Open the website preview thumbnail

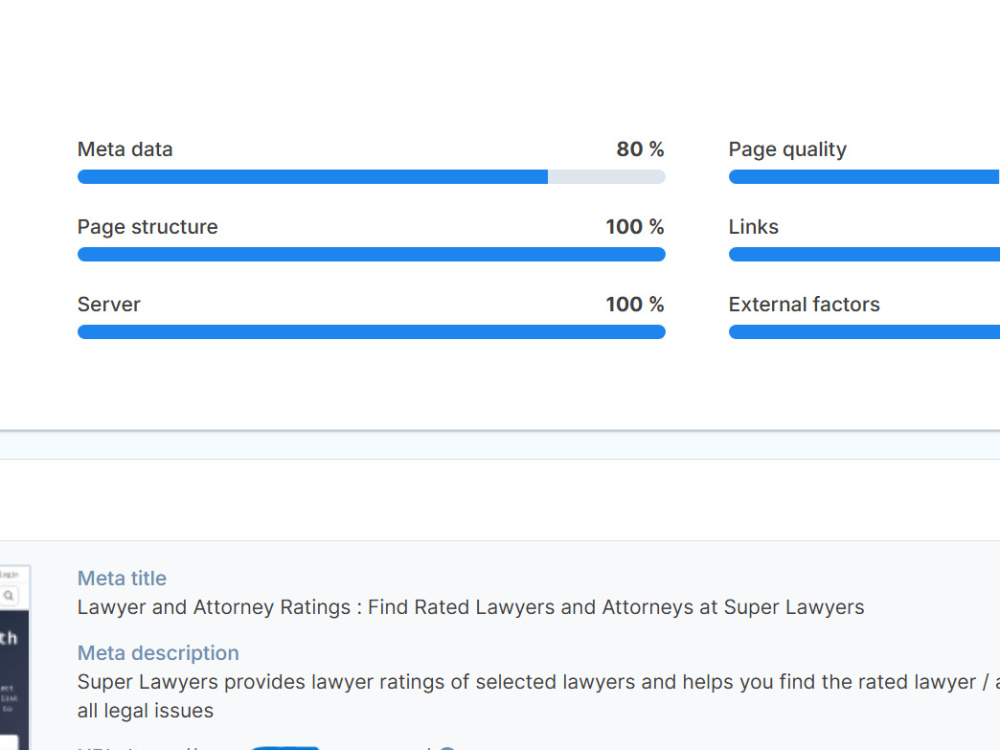[15, 658]
